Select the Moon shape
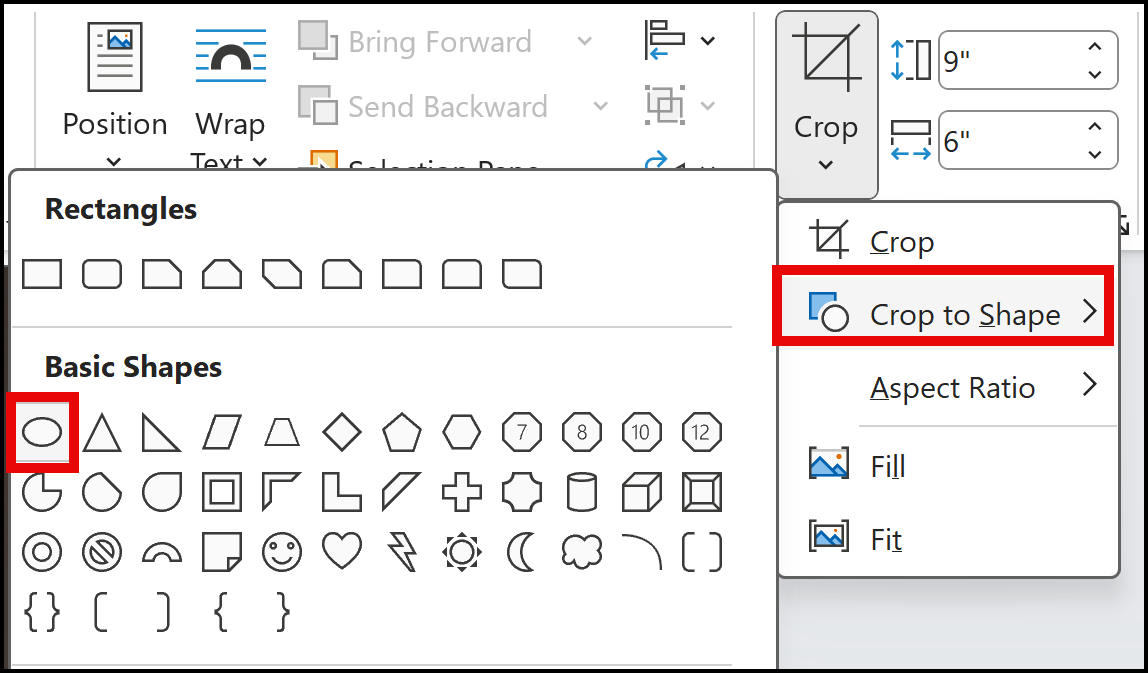The image size is (1148, 673). click(522, 552)
